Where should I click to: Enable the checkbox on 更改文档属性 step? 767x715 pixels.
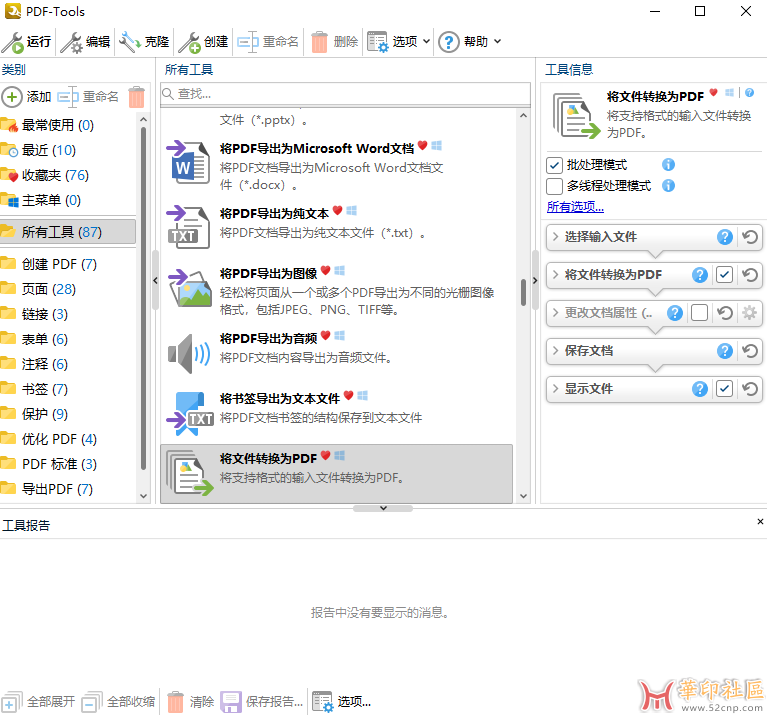click(x=699, y=313)
